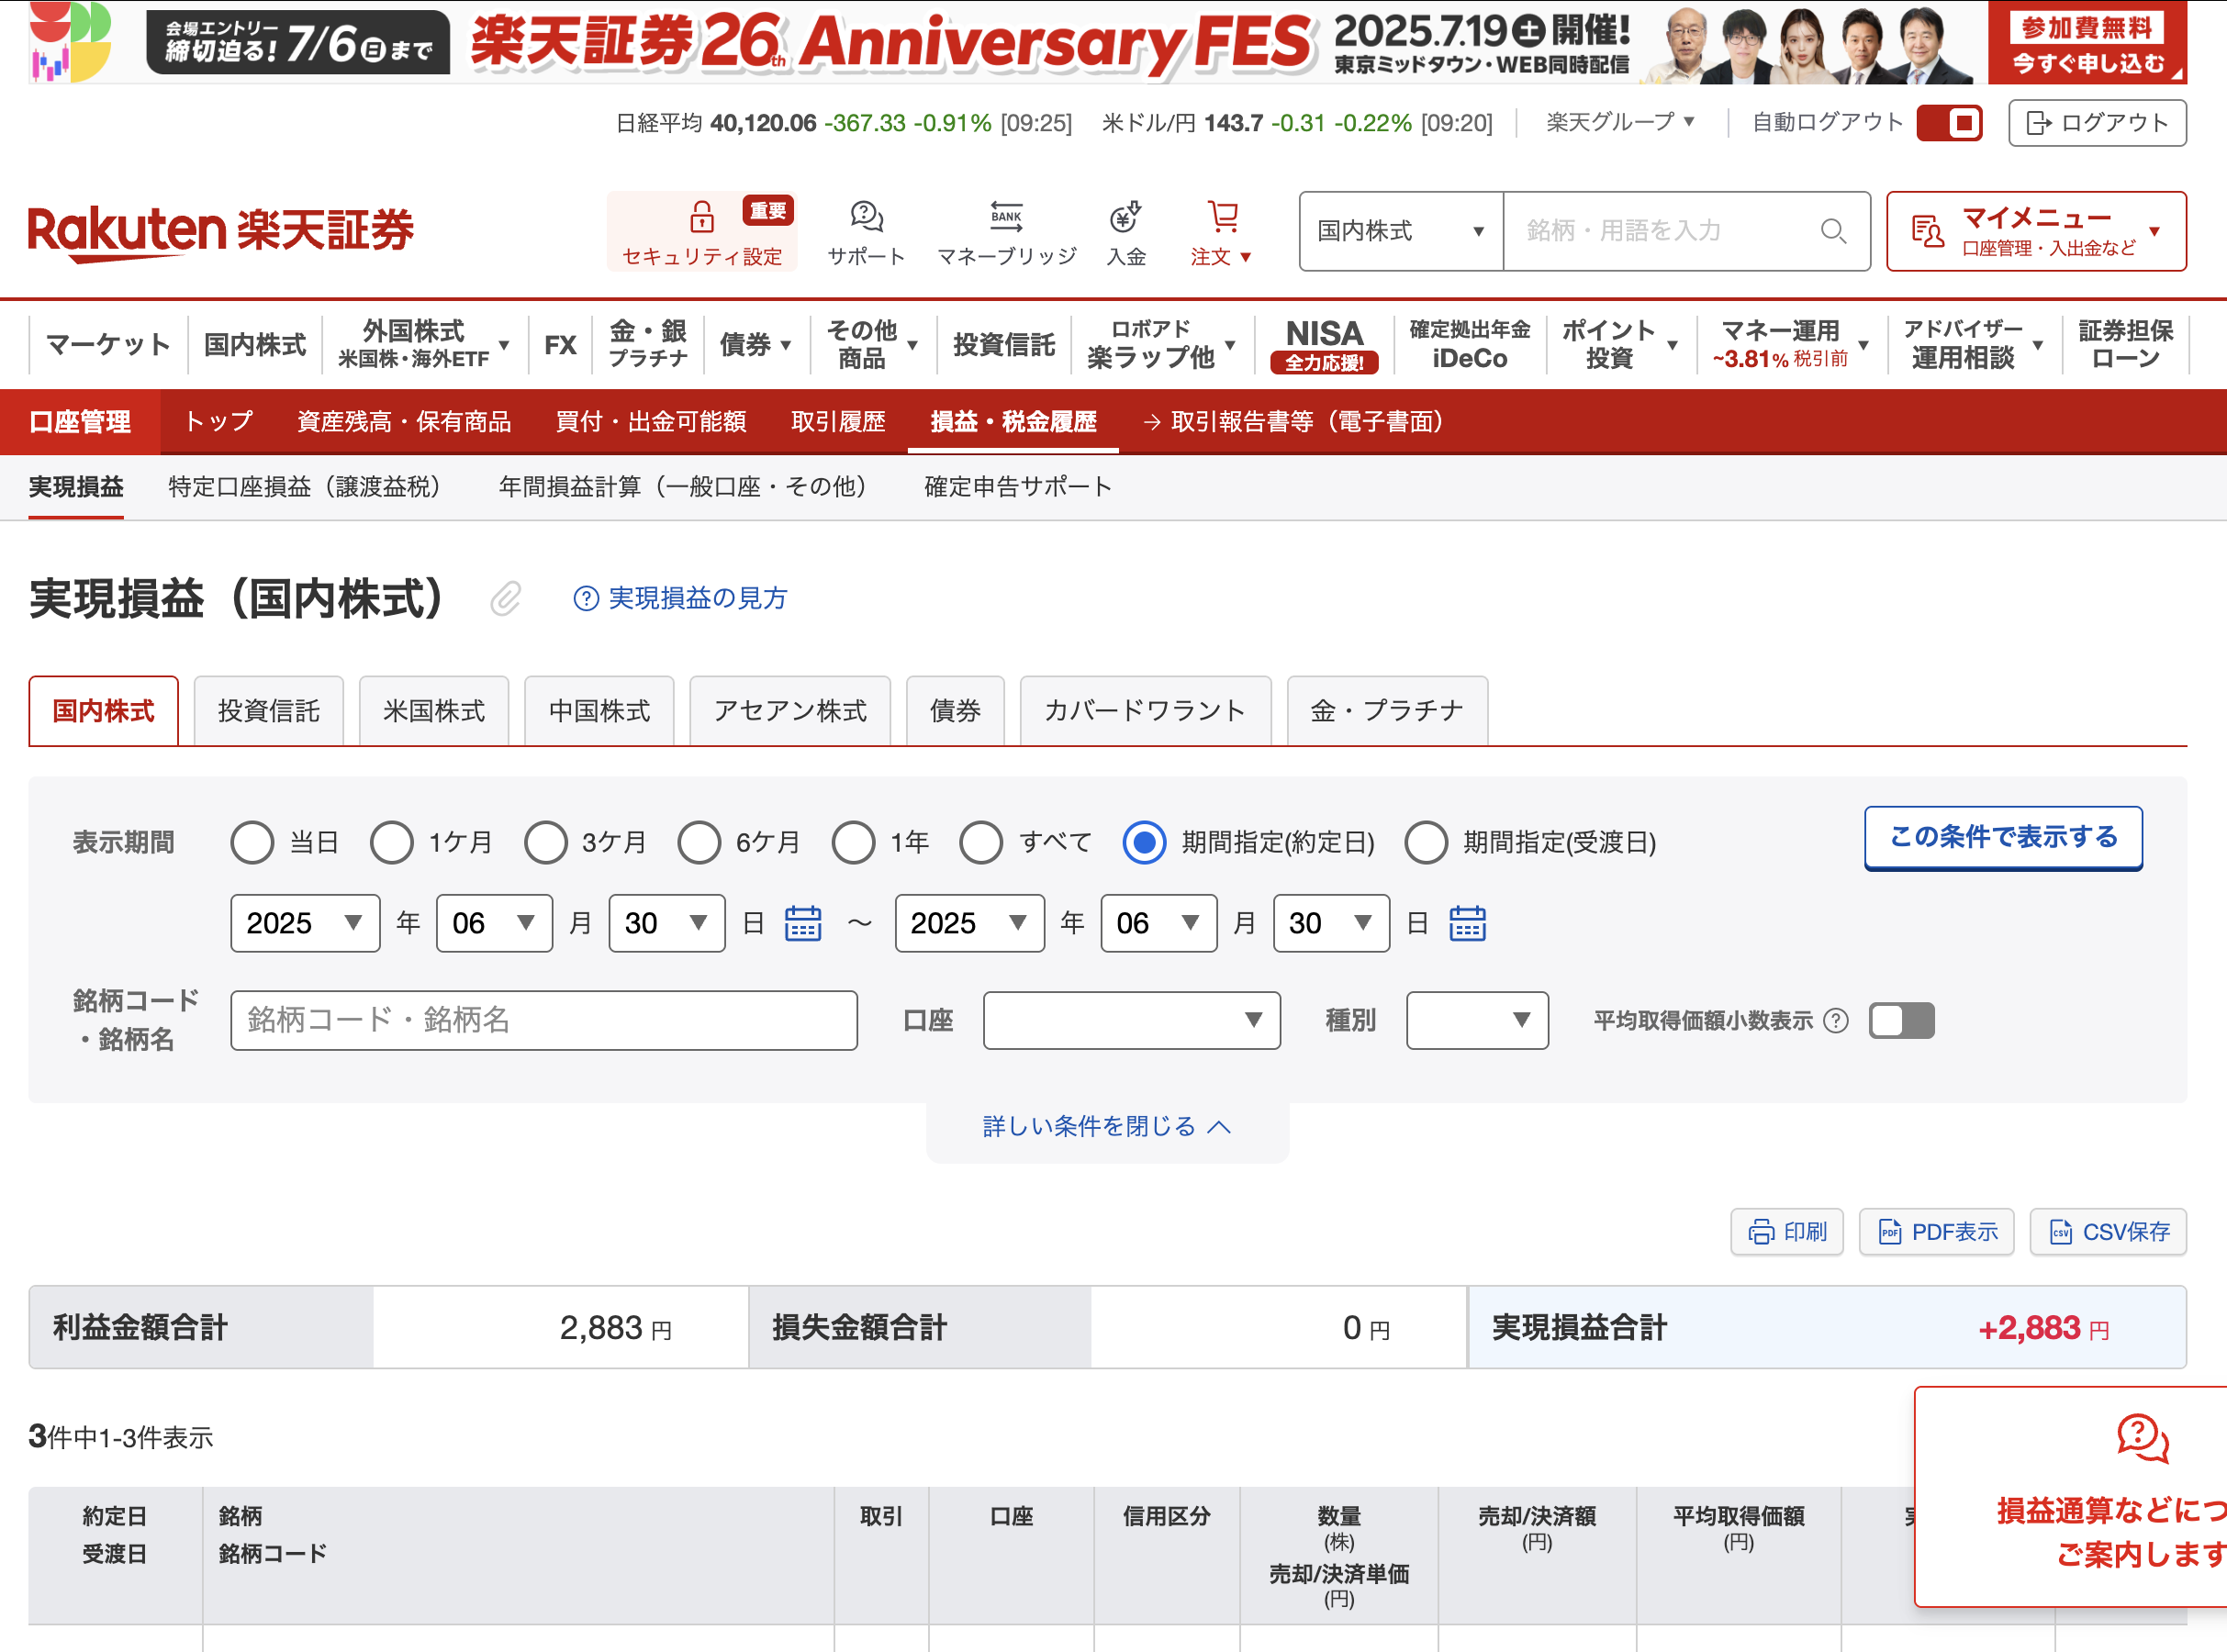Screen dimensions: 2227x1652
Task: Click the colorful Rakuten FES logo icon
Action: point(69,42)
